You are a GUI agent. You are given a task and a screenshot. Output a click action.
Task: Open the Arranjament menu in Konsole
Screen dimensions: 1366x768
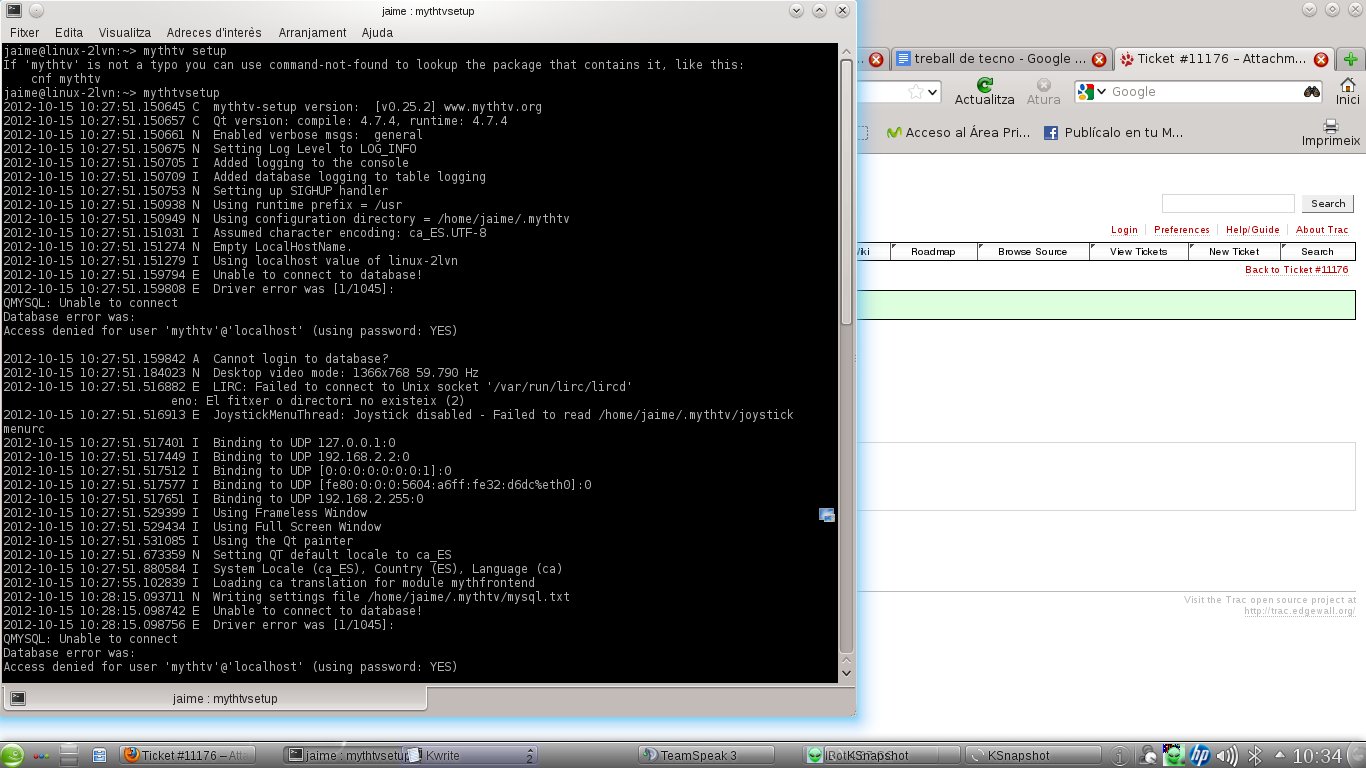tap(312, 33)
